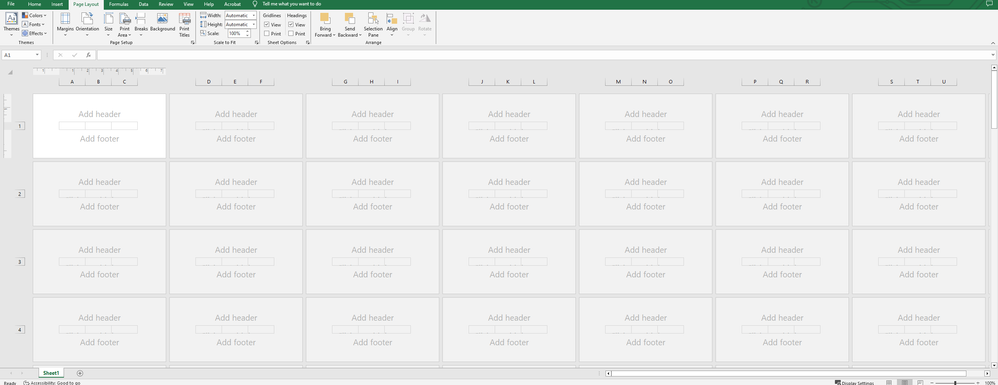Click the horizontal scrollbar right arrow
The height and width of the screenshot is (385, 998).
click(988, 373)
